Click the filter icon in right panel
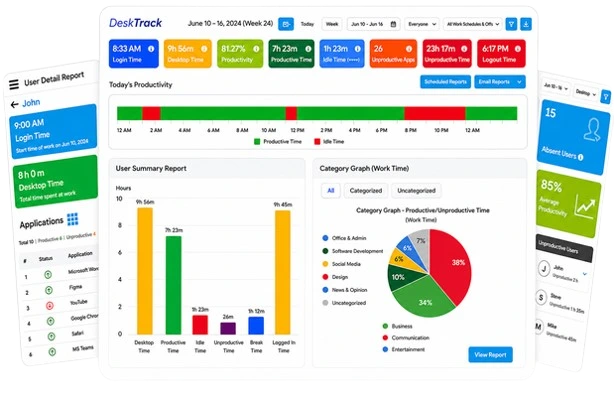Image resolution: width=615 pixels, height=406 pixels. point(606,96)
